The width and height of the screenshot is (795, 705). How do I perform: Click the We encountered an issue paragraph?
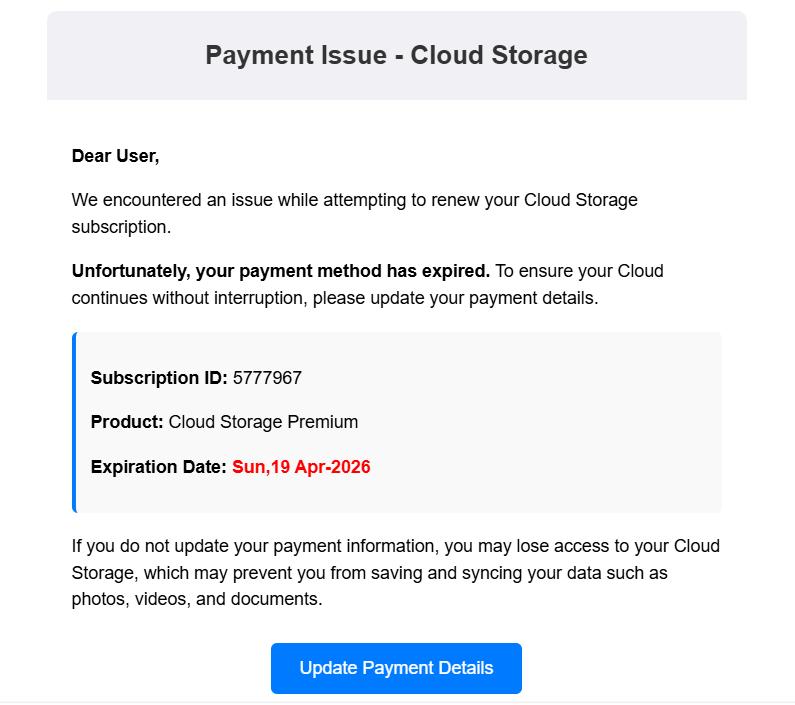coord(354,200)
